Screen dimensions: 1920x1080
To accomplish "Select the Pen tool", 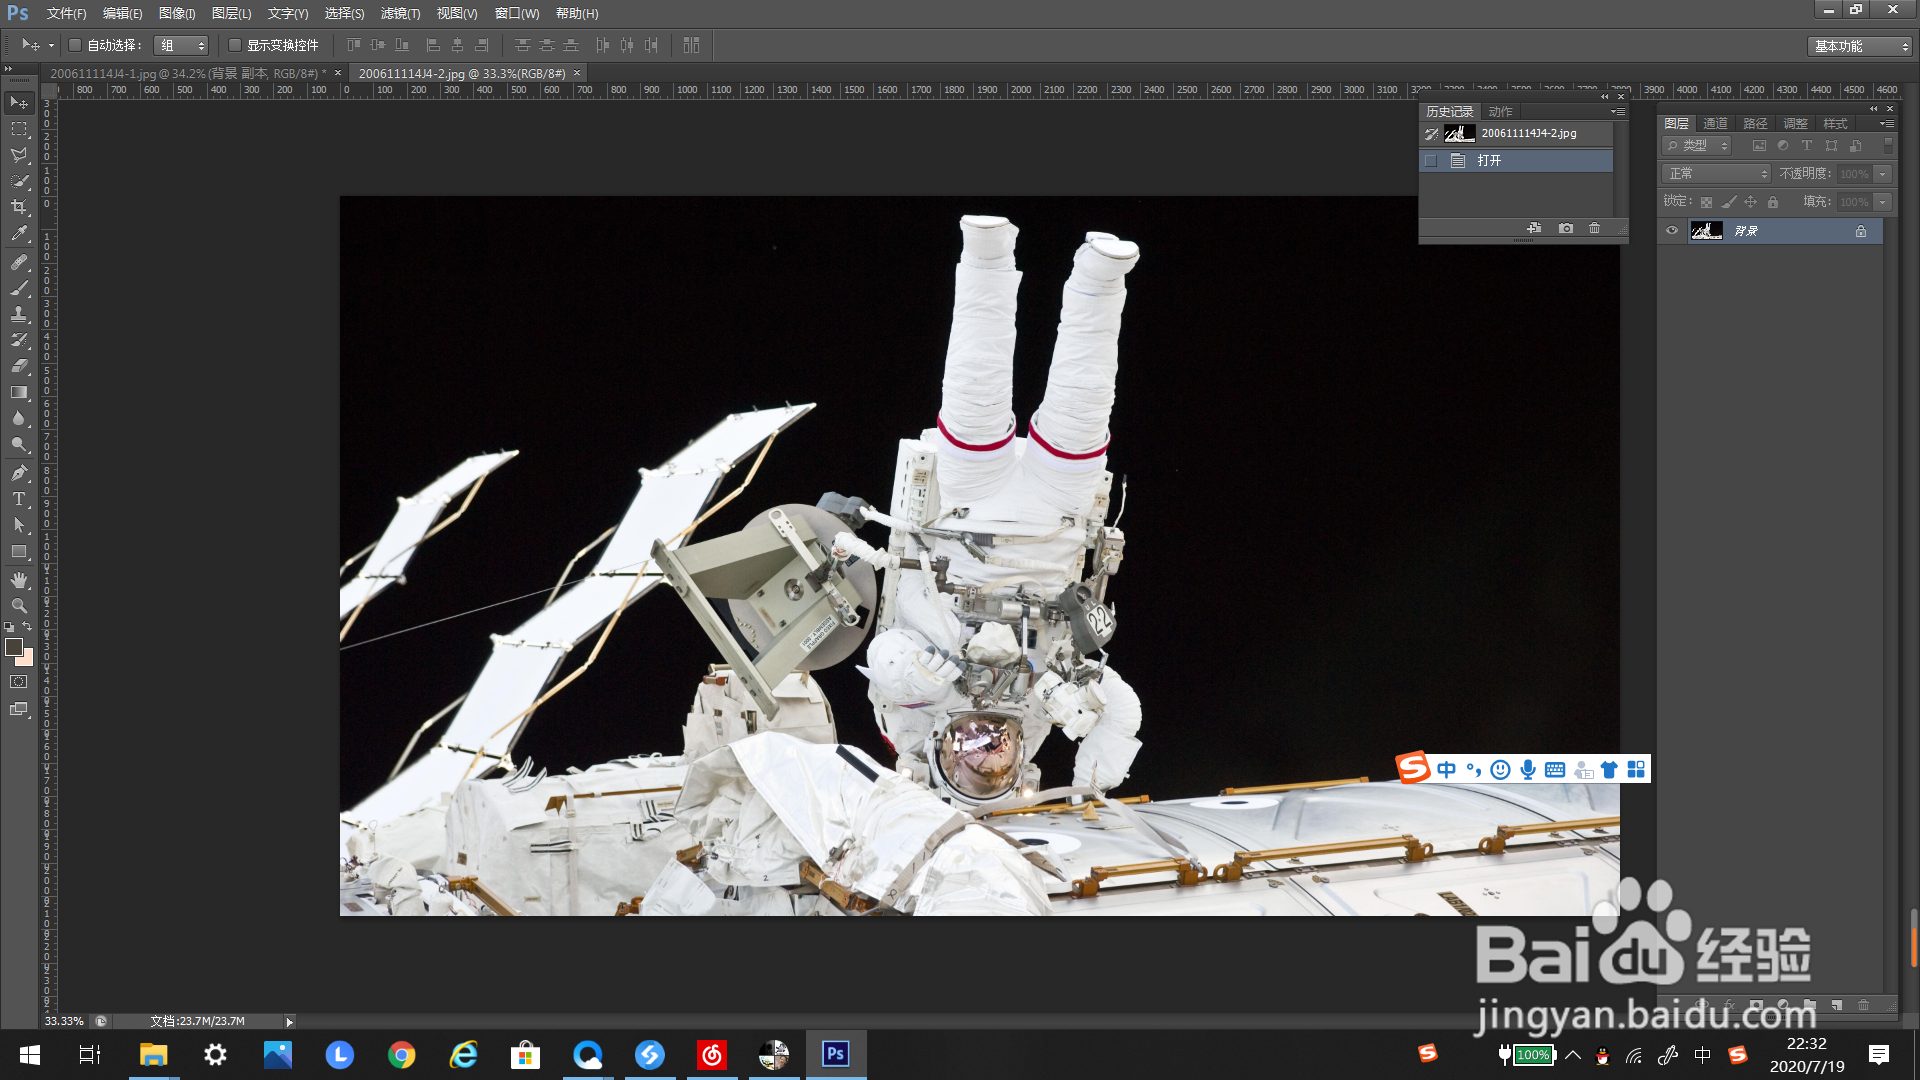I will tap(19, 473).
